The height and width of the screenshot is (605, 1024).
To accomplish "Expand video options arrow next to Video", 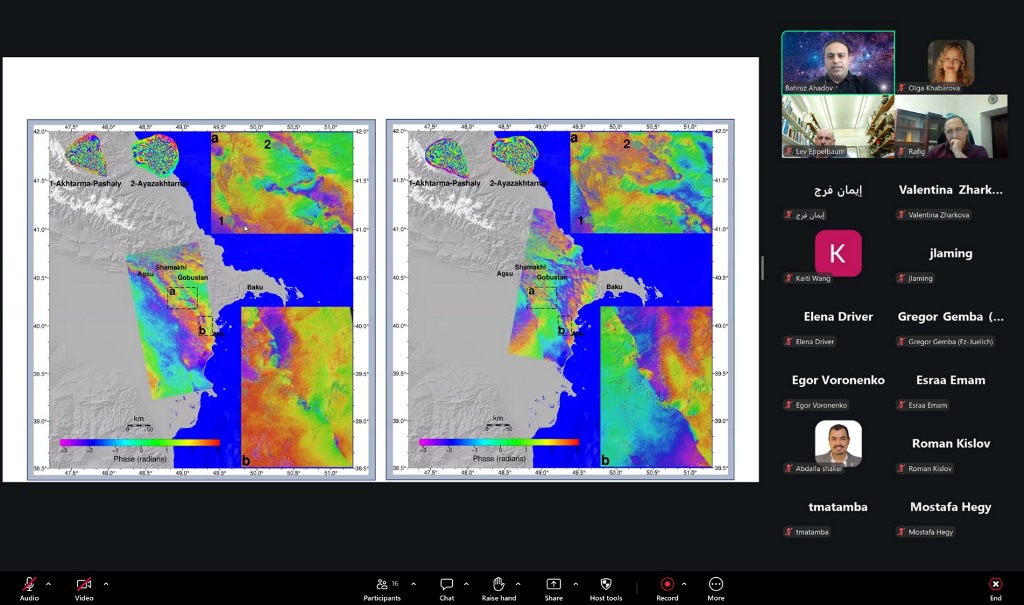I will pyautogui.click(x=106, y=584).
